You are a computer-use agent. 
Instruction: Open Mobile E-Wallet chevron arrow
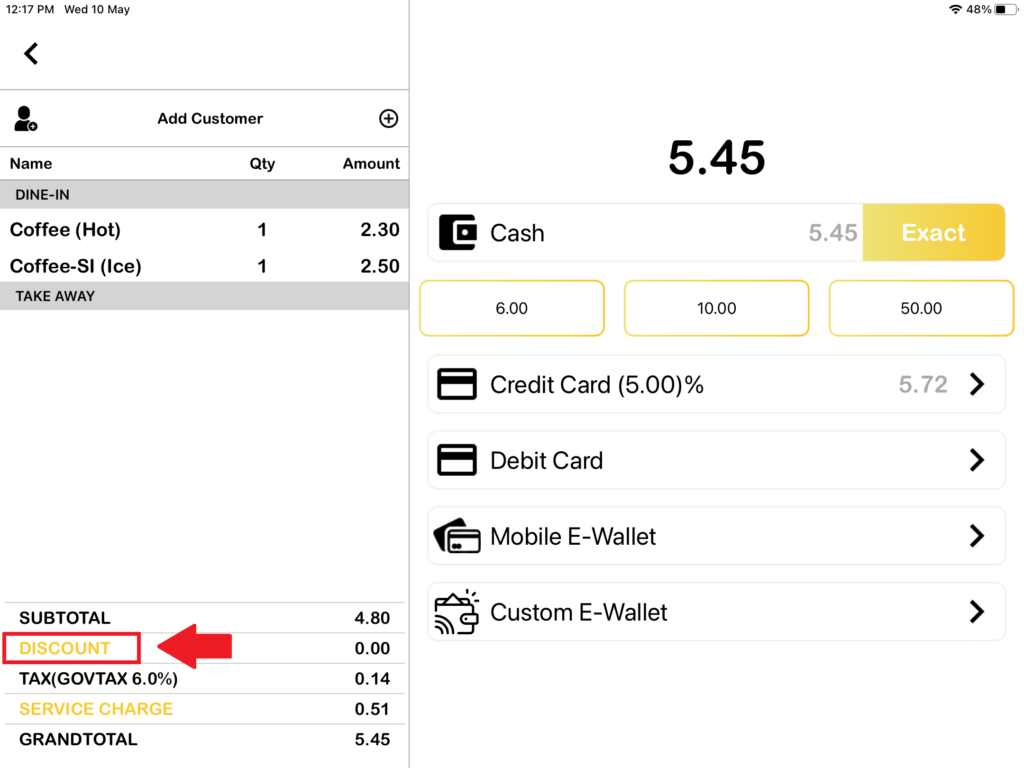coord(977,536)
